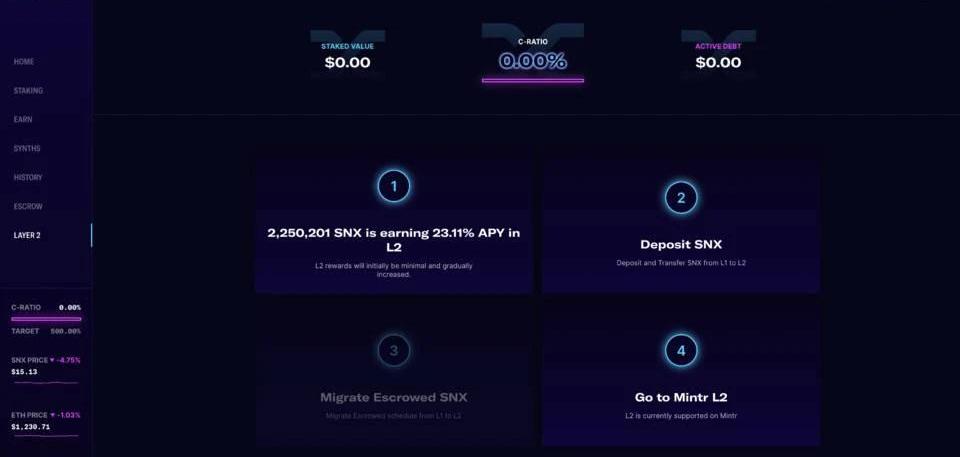The height and width of the screenshot is (457, 960).
Task: Click the step 1 circle icon
Action: [393, 186]
